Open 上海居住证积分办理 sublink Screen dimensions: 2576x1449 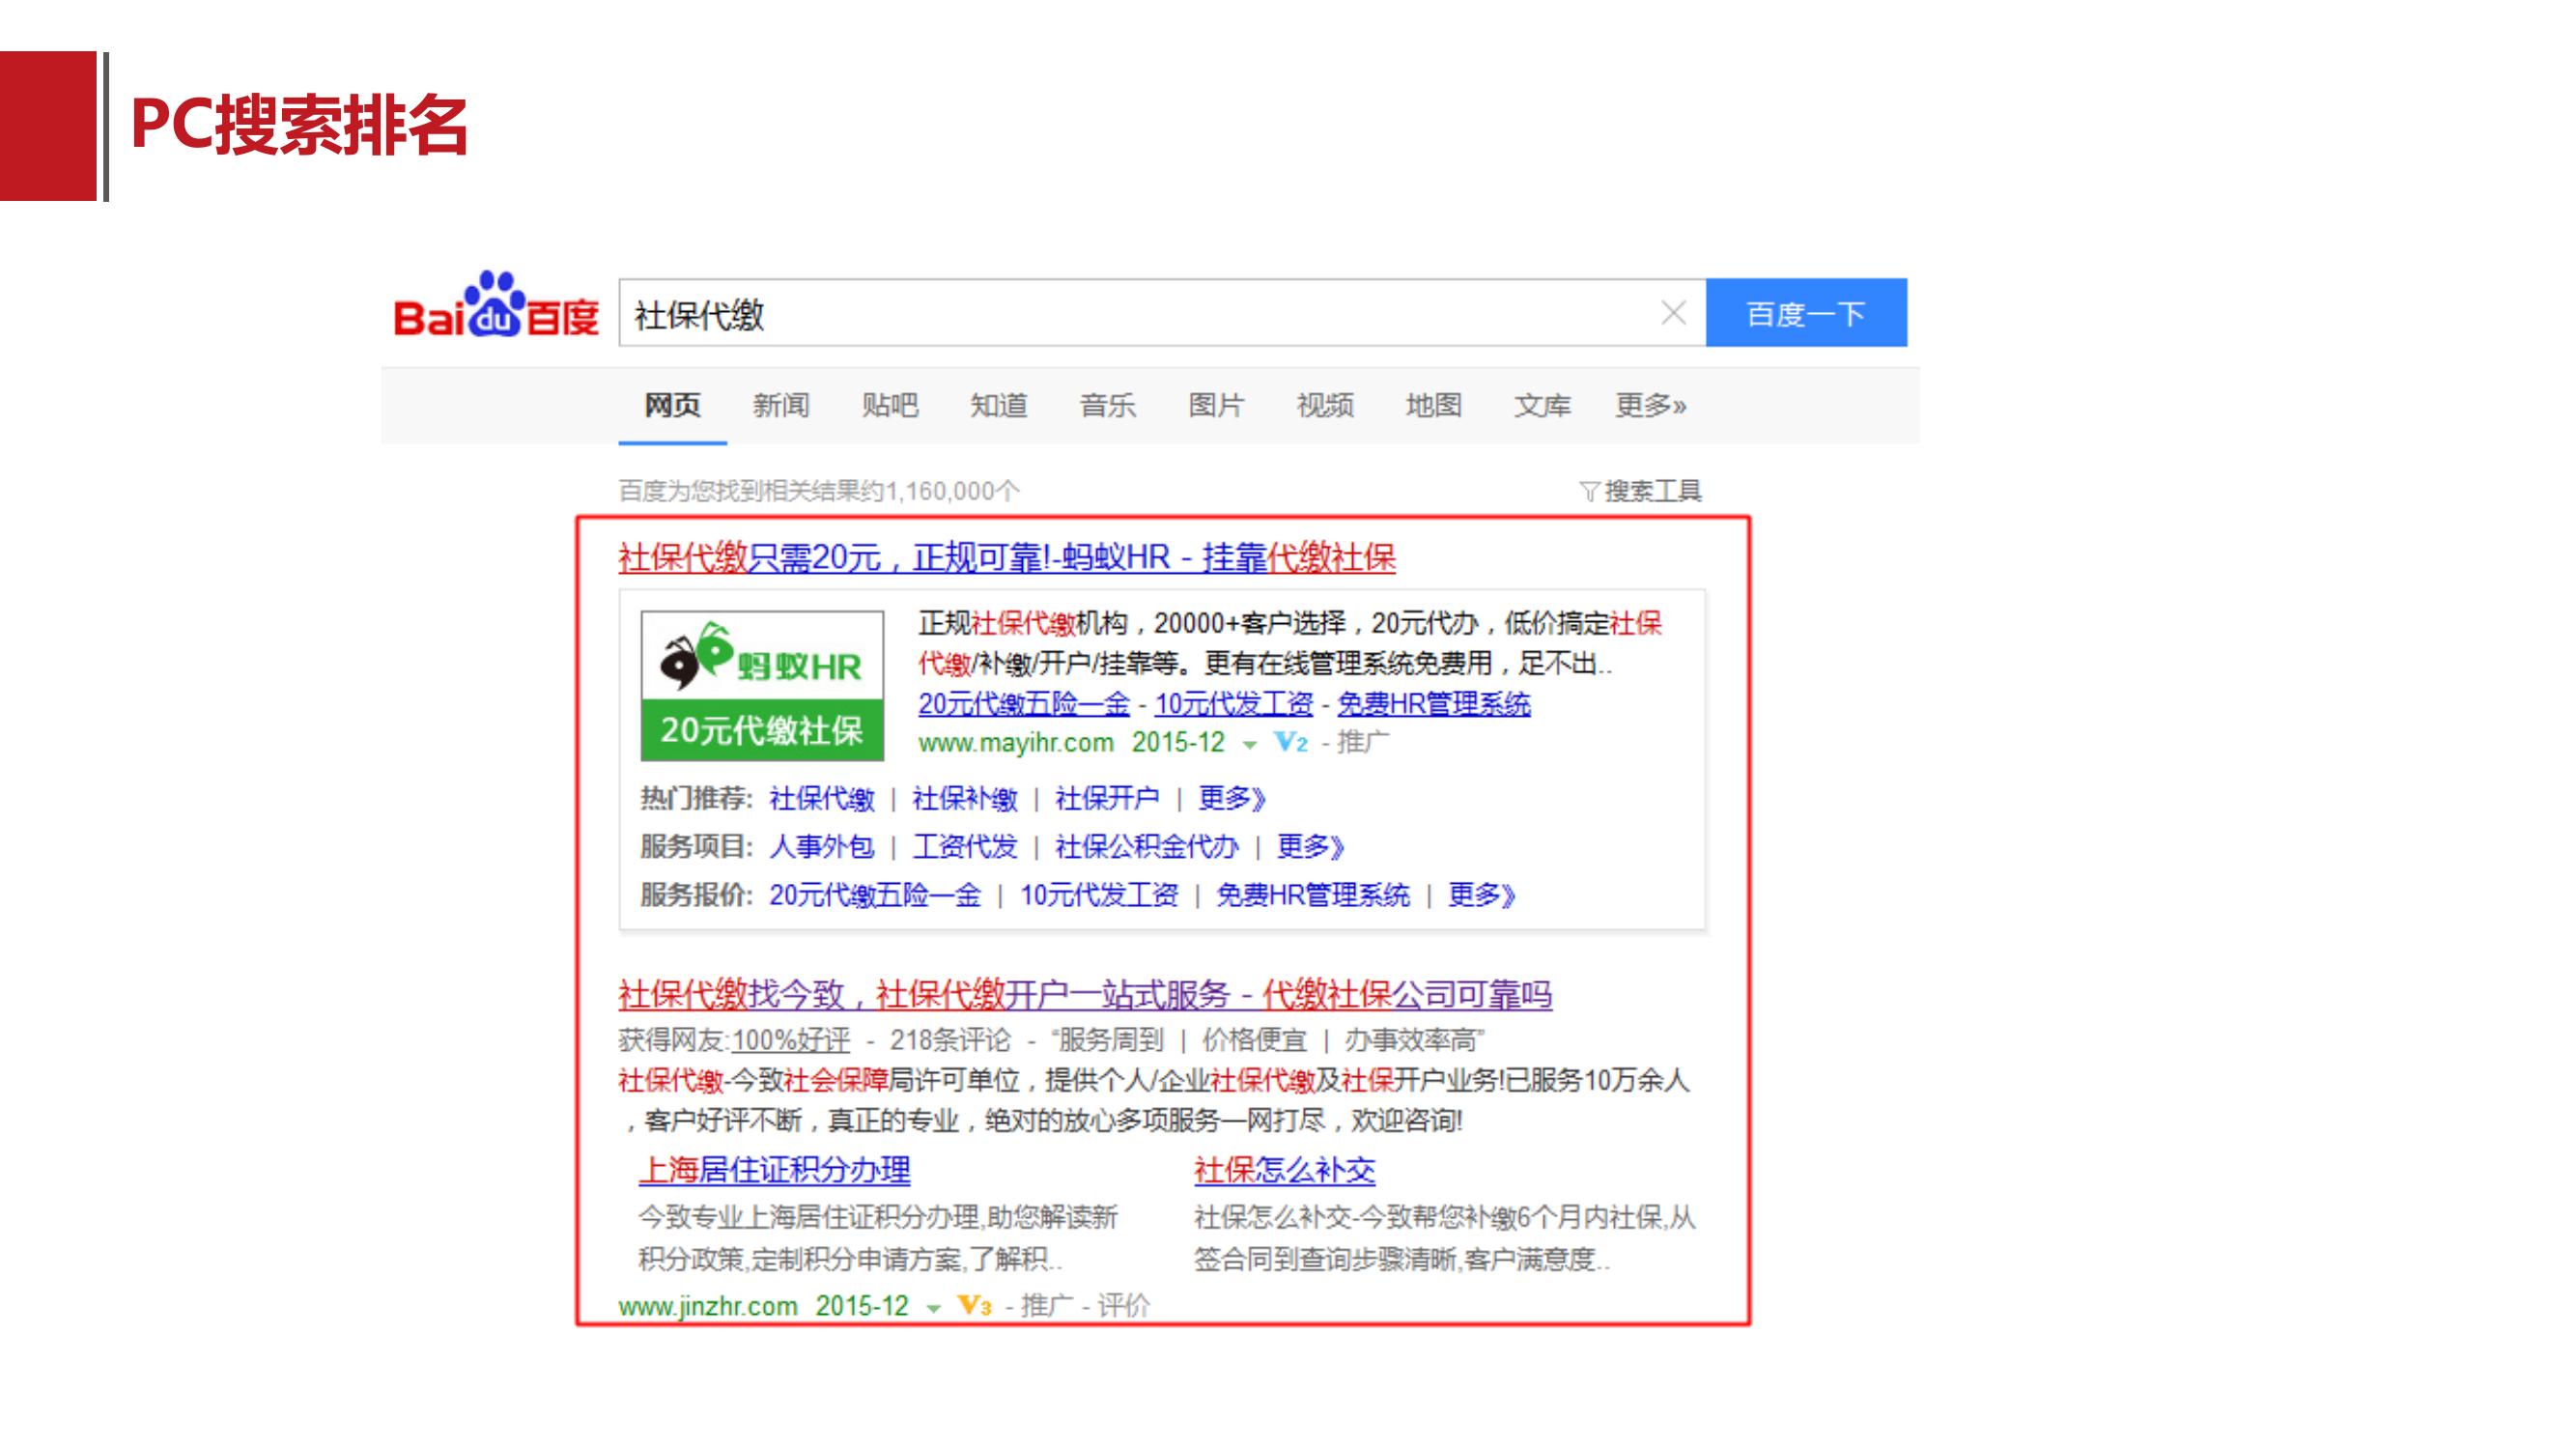(775, 1170)
